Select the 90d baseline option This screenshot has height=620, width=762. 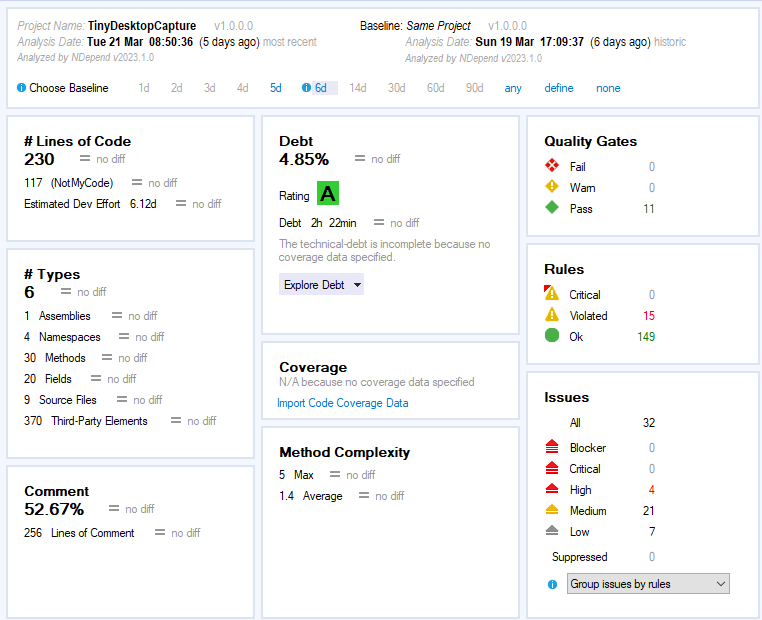point(474,88)
